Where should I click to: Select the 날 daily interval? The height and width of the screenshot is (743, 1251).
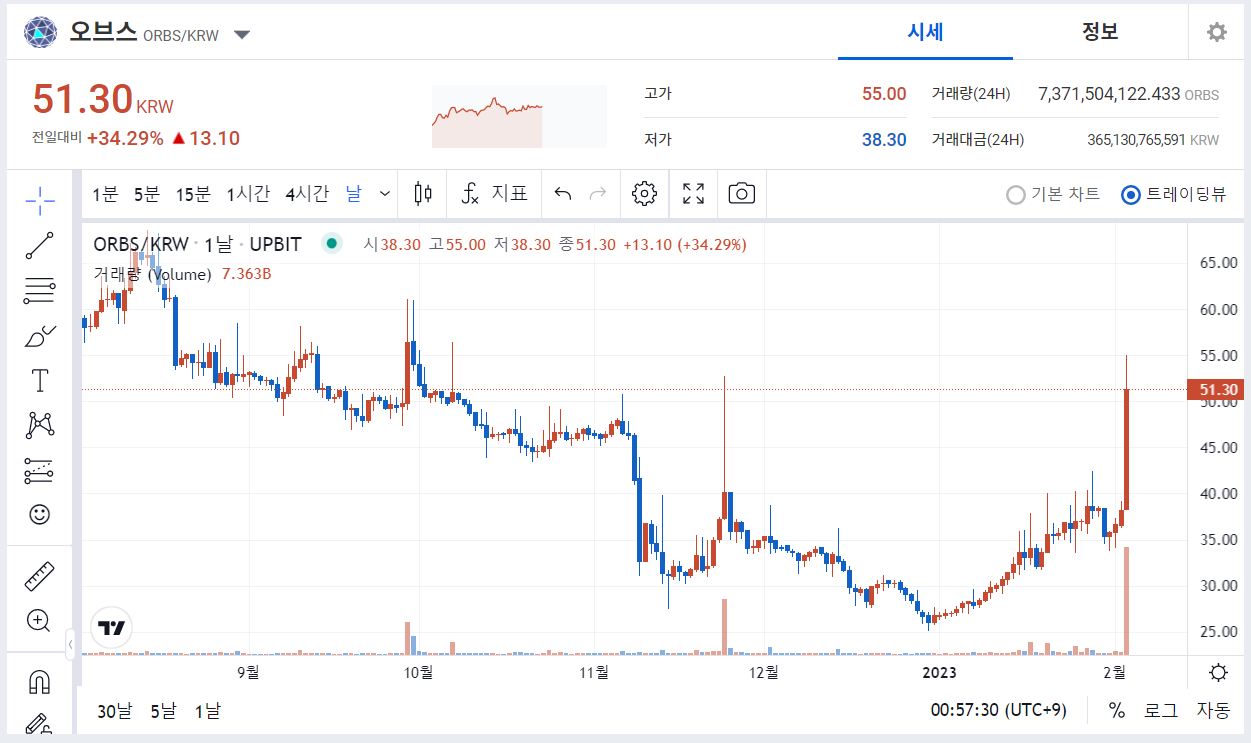pyautogui.click(x=354, y=194)
